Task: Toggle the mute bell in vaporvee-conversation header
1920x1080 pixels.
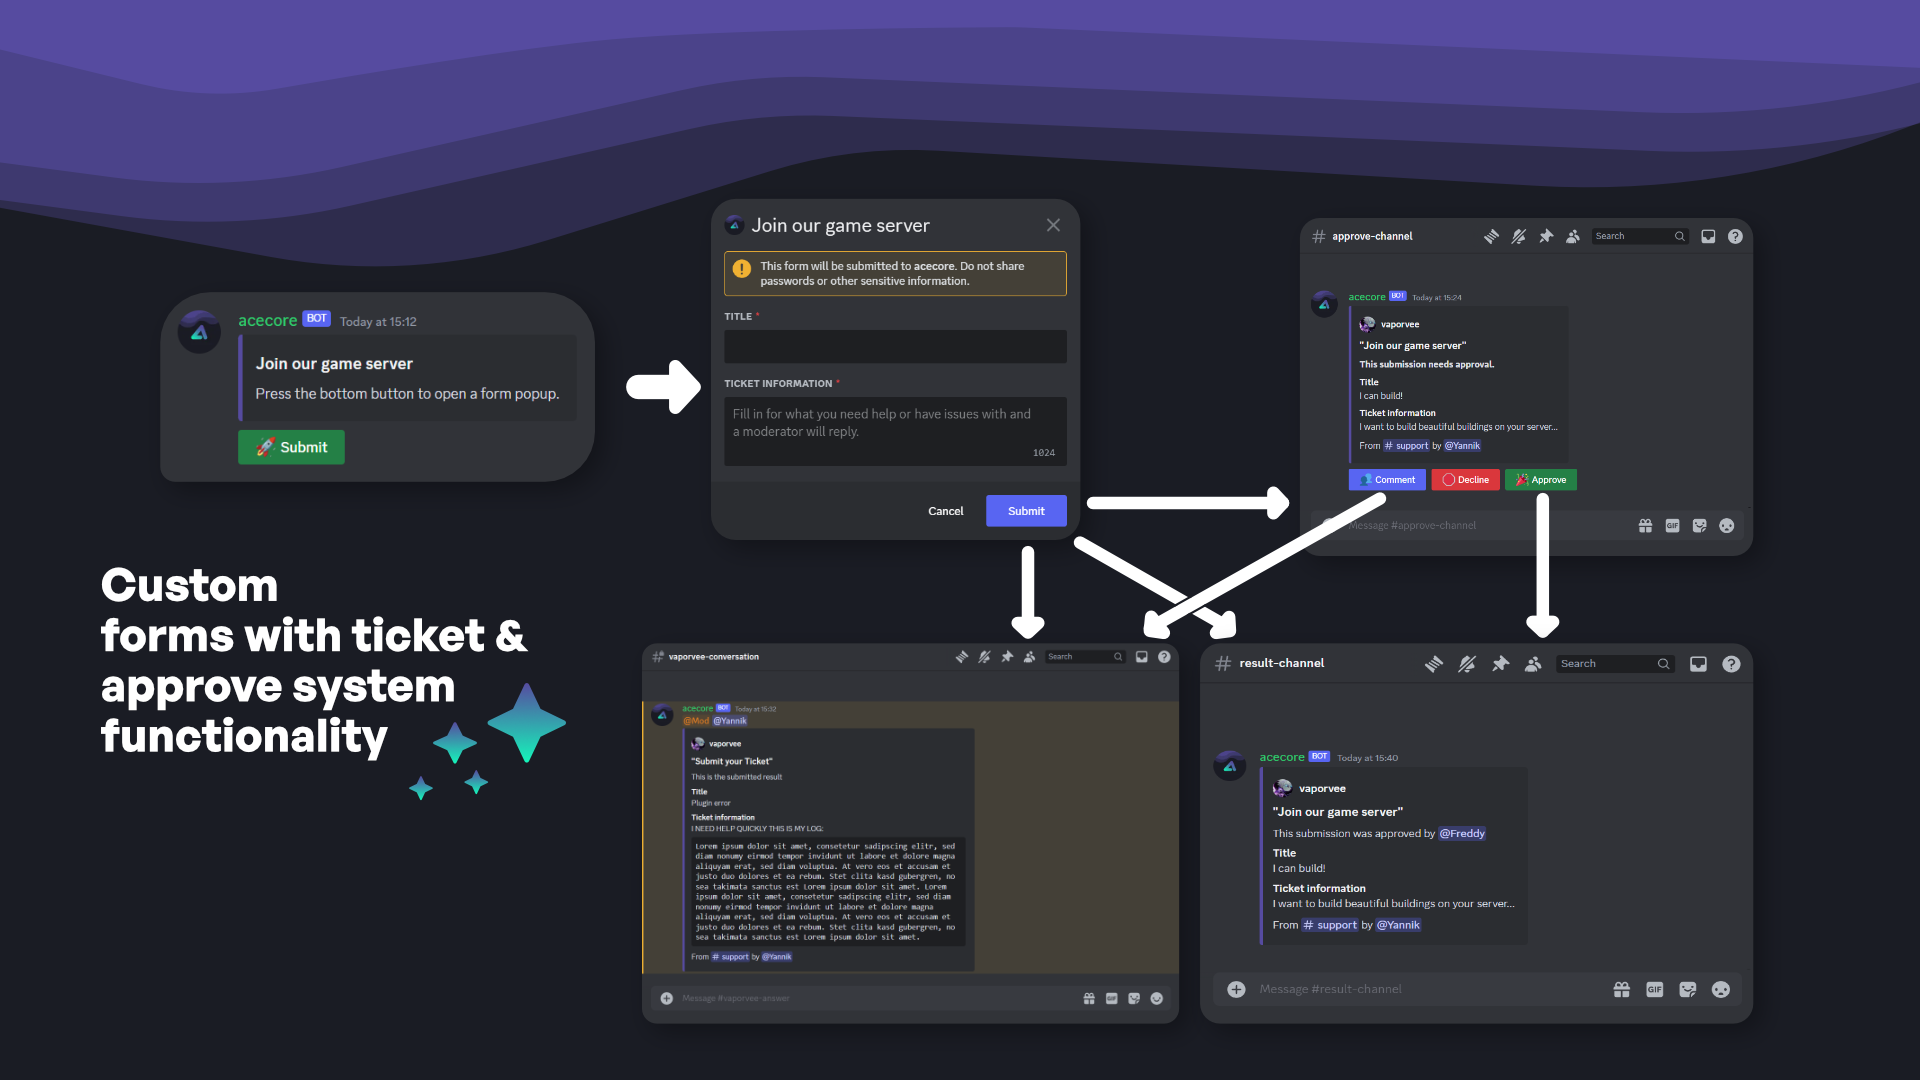Action: point(985,657)
